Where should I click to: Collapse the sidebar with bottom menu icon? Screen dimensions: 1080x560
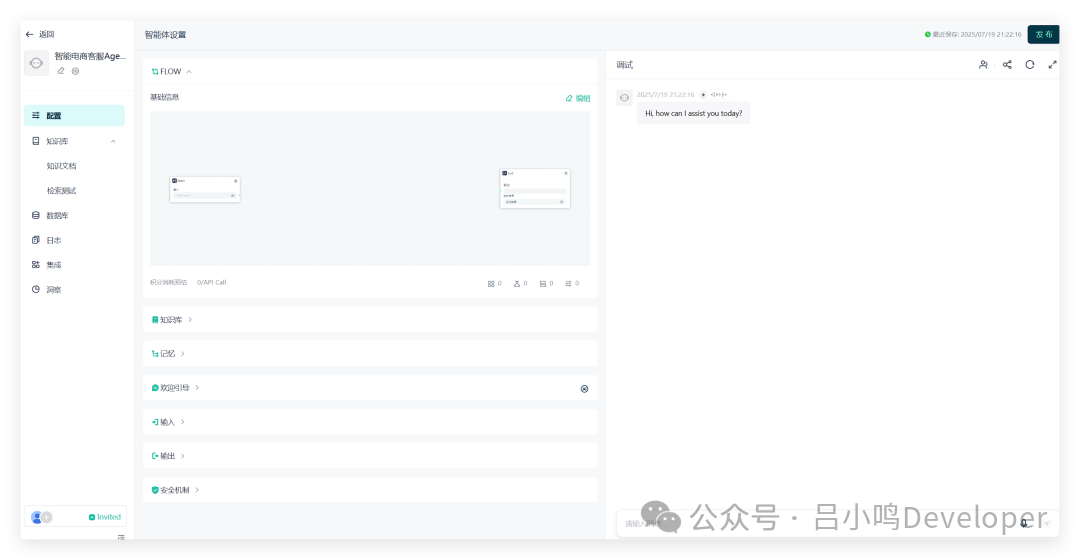click(121, 537)
